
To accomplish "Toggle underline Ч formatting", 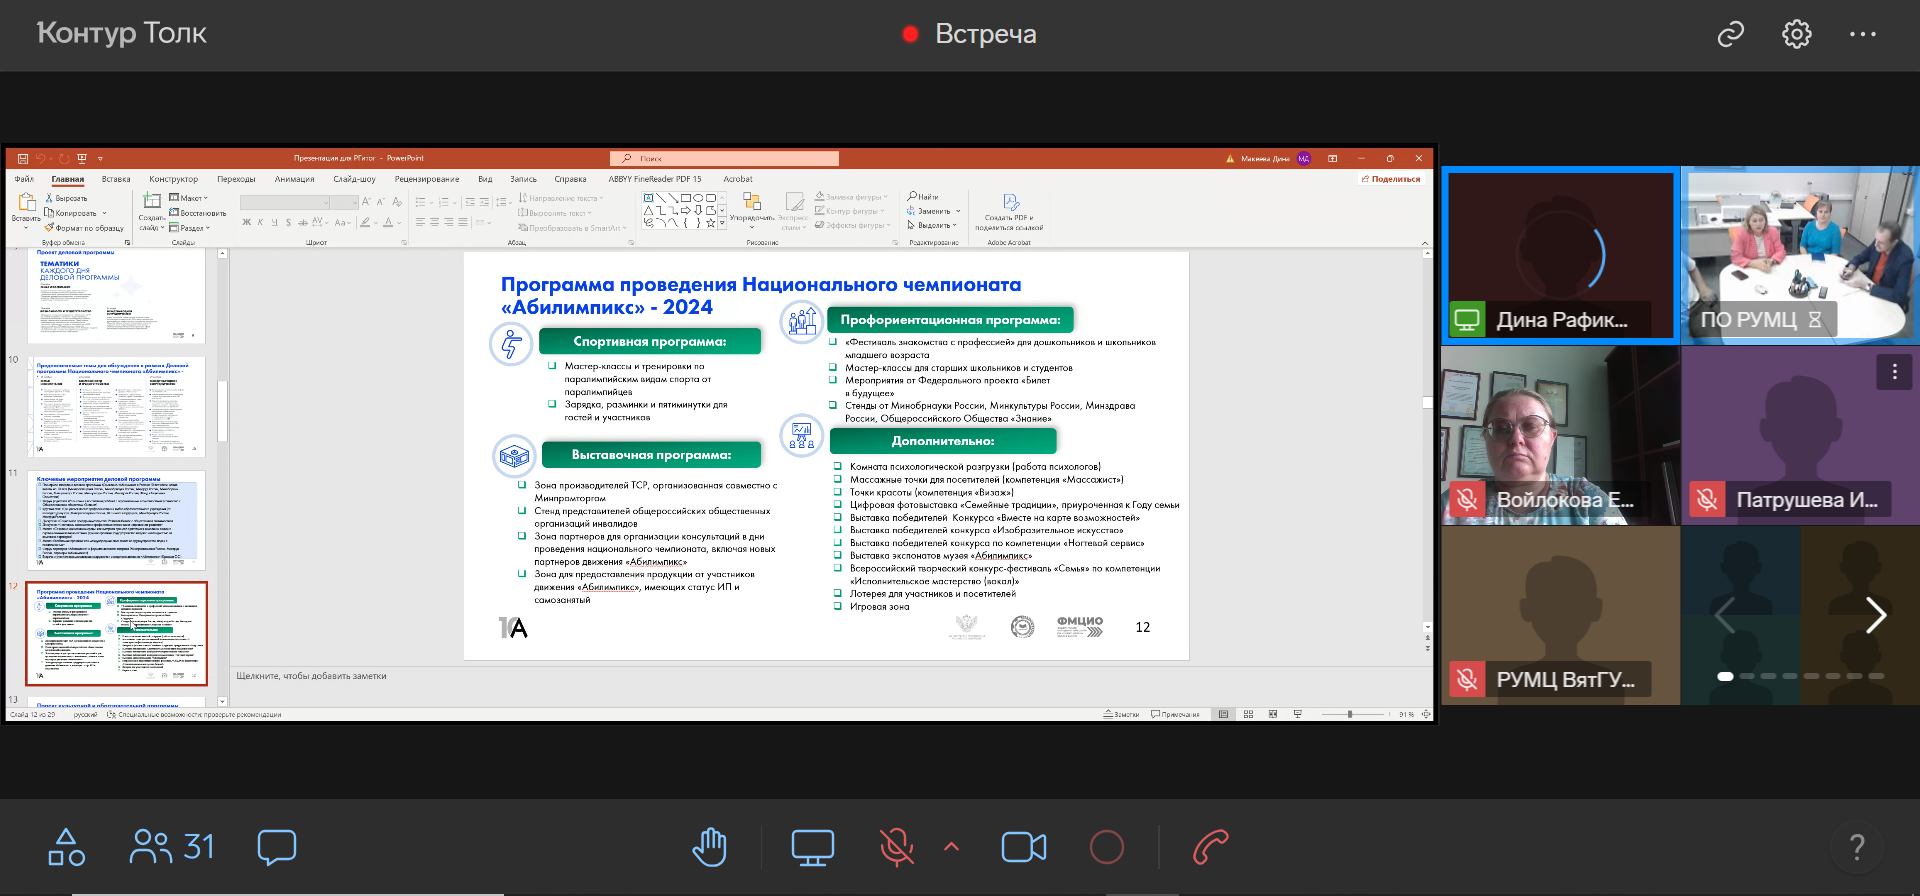I will [x=274, y=222].
